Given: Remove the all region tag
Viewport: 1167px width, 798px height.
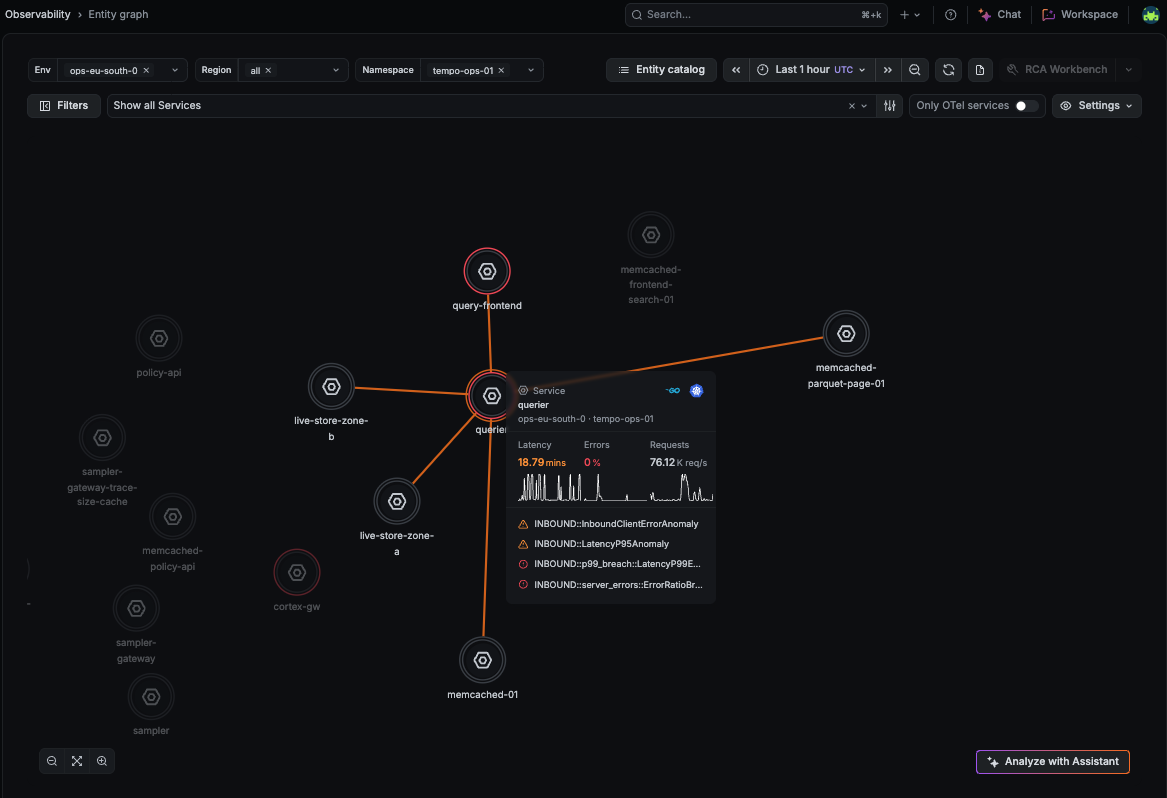Looking at the screenshot, I should [x=268, y=71].
